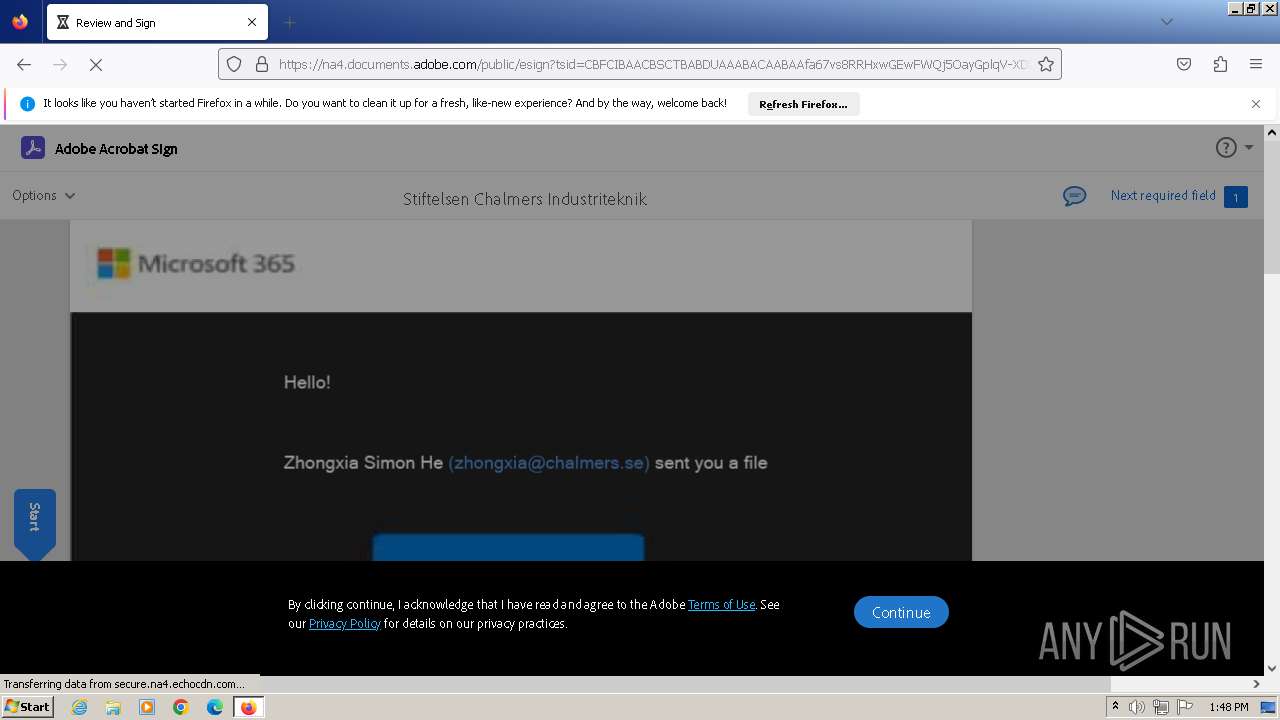
Task: View site security padlock info
Action: 262,64
